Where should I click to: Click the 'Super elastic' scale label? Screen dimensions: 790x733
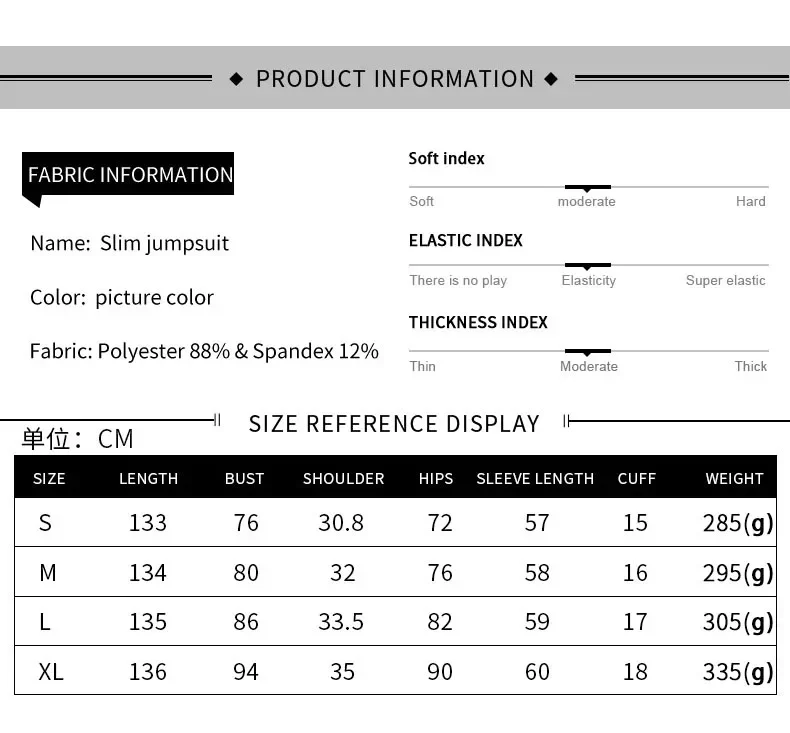tap(725, 281)
